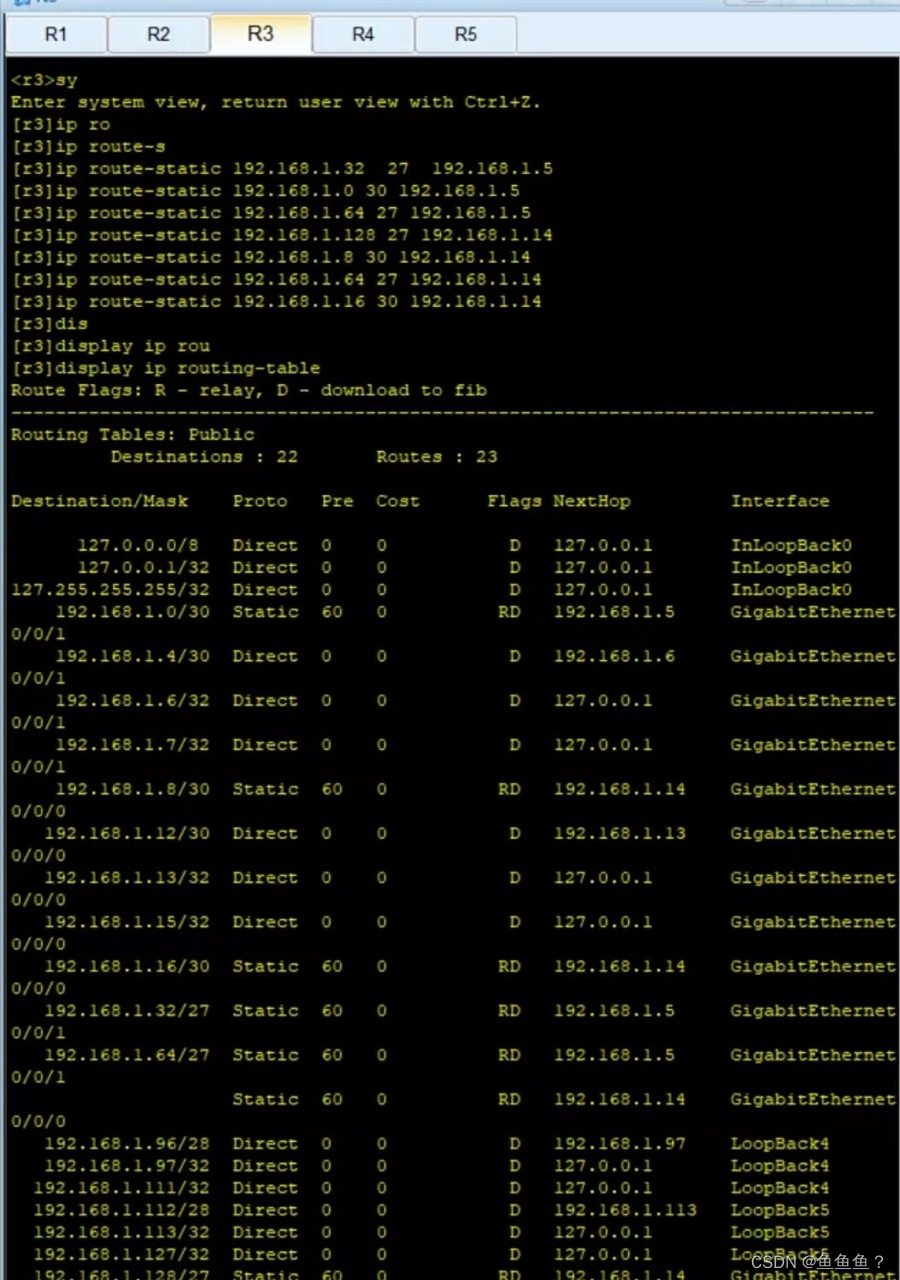Click next hop '192.168.1.13' in routing table
The height and width of the screenshot is (1280, 900).
620,833
